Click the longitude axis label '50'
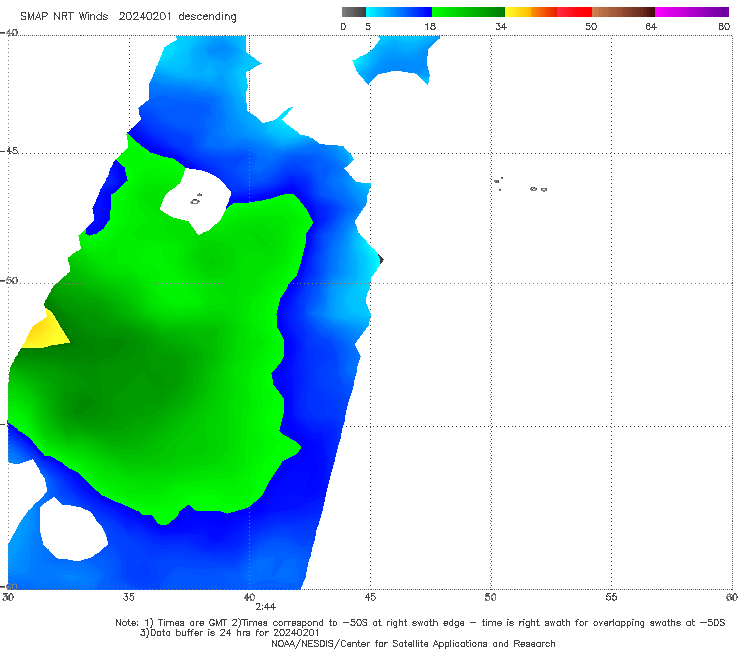The image size is (740, 650). [491, 597]
